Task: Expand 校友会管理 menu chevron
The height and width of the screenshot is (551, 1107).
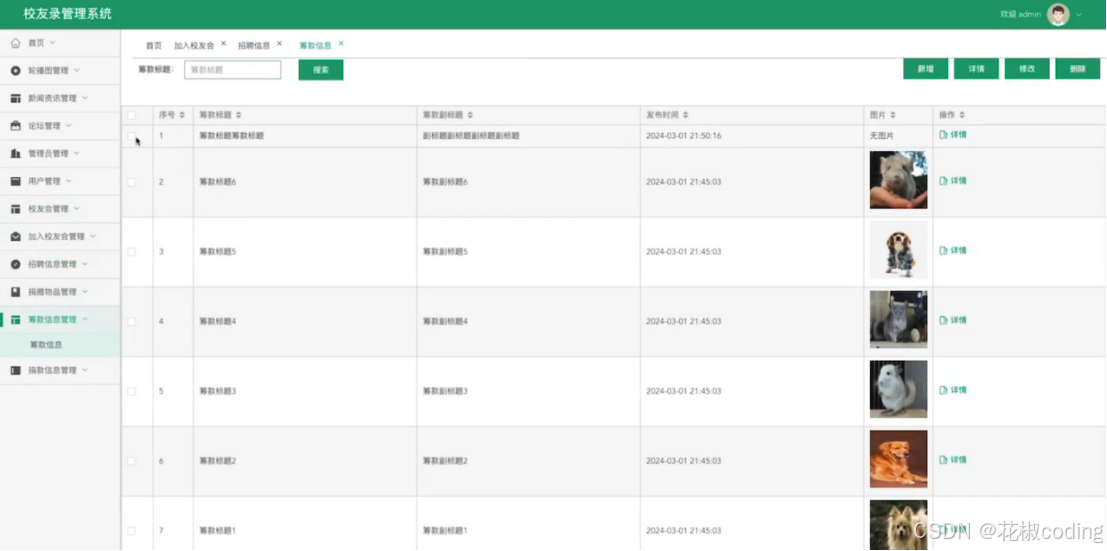Action: click(x=76, y=209)
